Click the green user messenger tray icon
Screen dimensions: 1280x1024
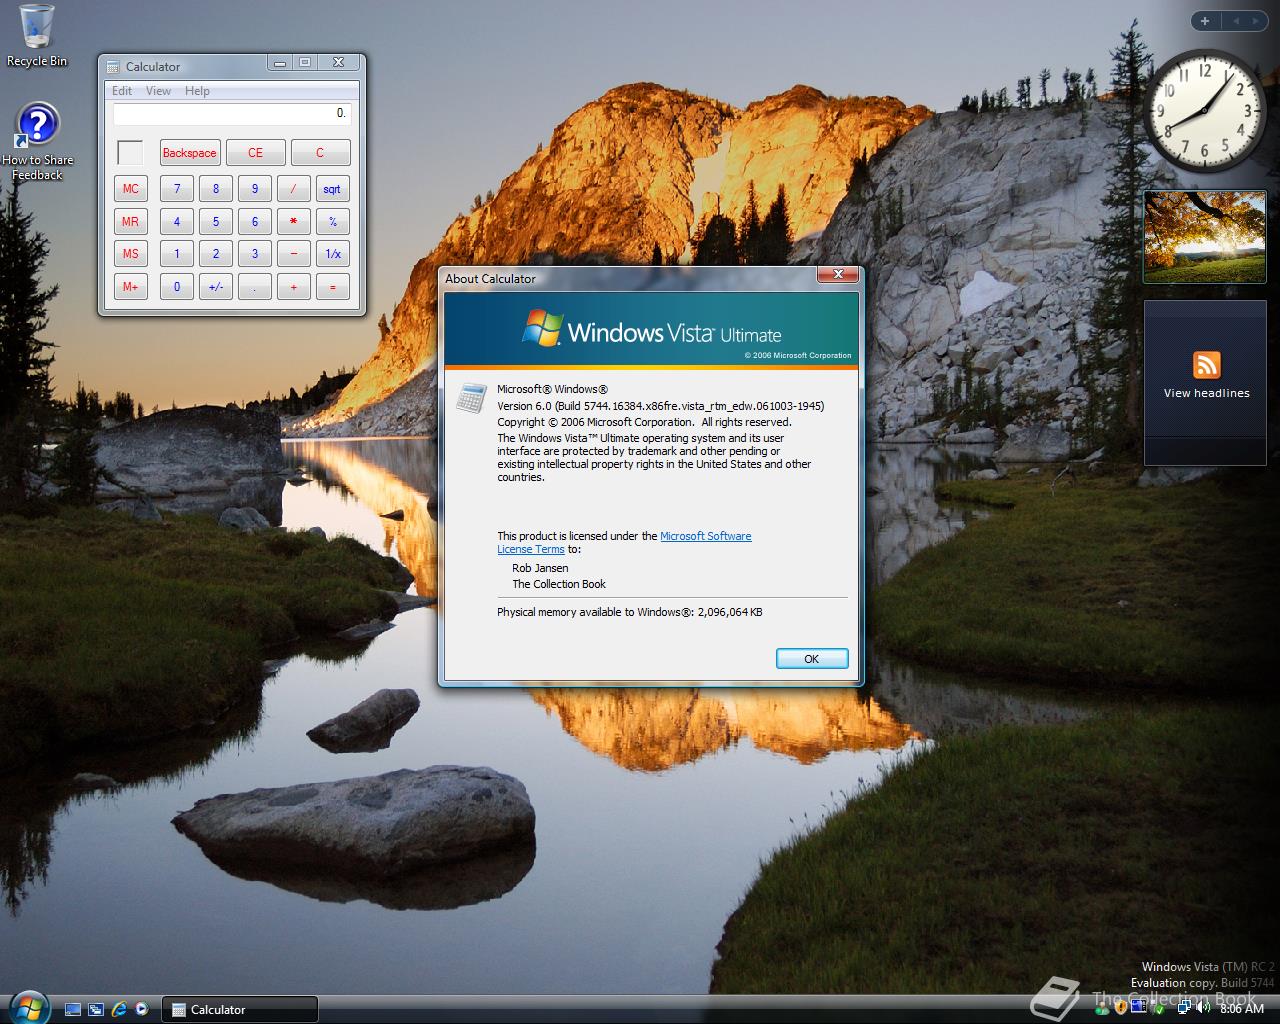click(x=1102, y=1009)
